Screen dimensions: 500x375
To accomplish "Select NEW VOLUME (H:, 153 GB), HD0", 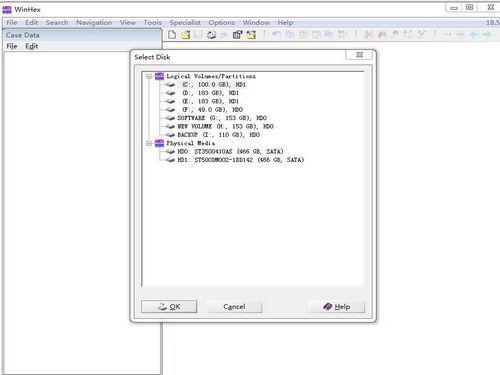I will 225,126.
